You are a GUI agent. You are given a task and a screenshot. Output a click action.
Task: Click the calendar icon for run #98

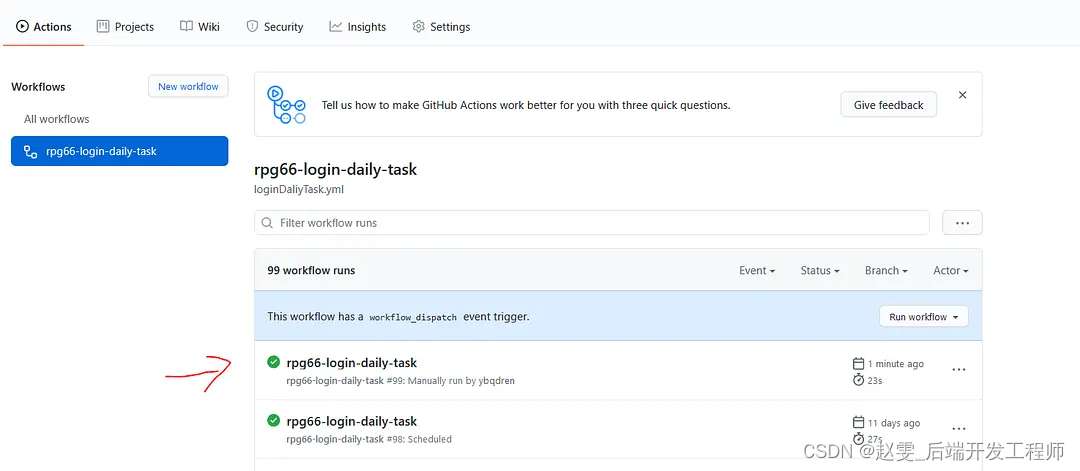pos(858,422)
